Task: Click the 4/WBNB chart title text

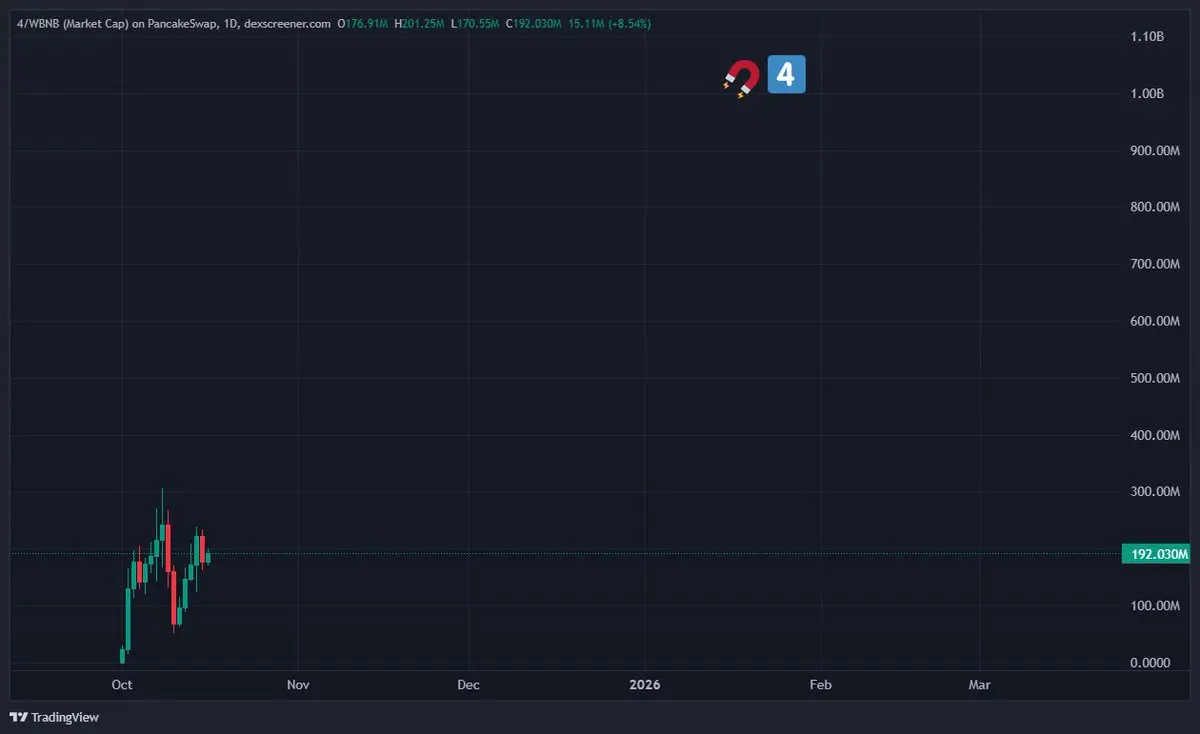Action: [x=172, y=23]
